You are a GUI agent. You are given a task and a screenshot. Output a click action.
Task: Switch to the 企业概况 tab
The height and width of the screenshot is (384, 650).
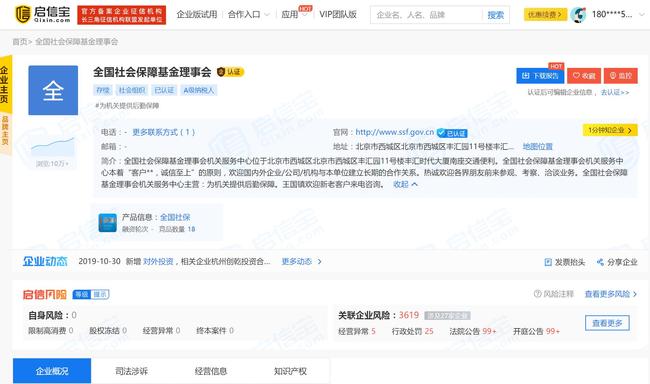point(52,371)
